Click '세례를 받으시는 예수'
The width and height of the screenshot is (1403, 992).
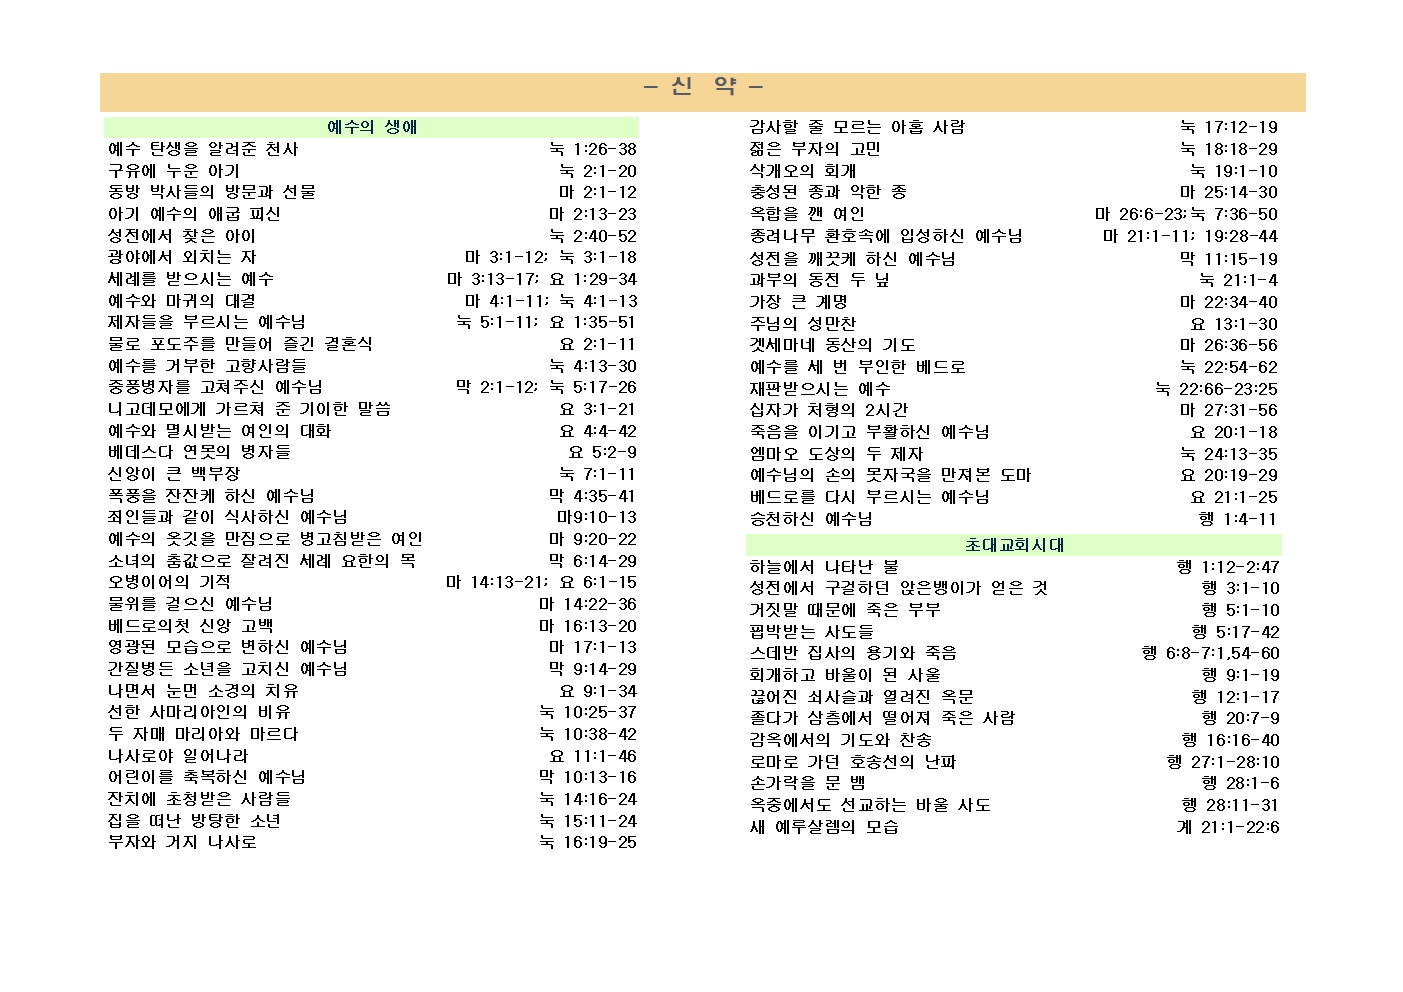pos(190,279)
